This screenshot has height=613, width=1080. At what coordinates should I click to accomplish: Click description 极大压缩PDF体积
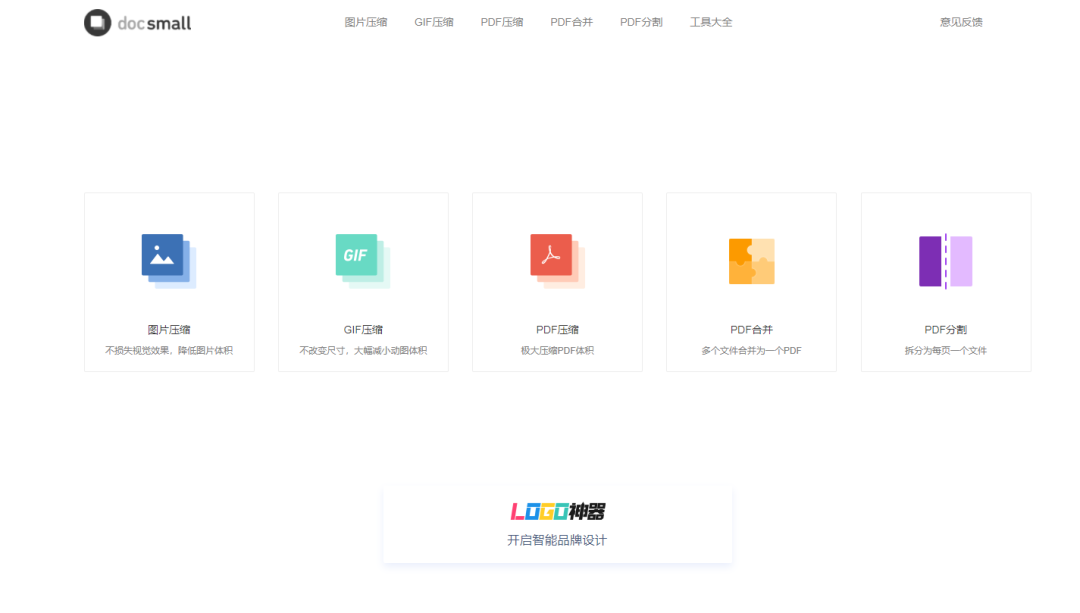tap(557, 351)
